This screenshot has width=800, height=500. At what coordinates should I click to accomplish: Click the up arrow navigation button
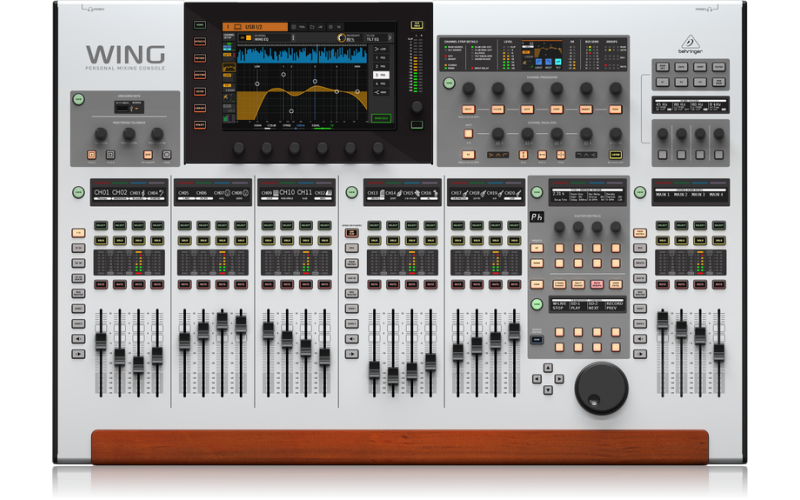[548, 368]
